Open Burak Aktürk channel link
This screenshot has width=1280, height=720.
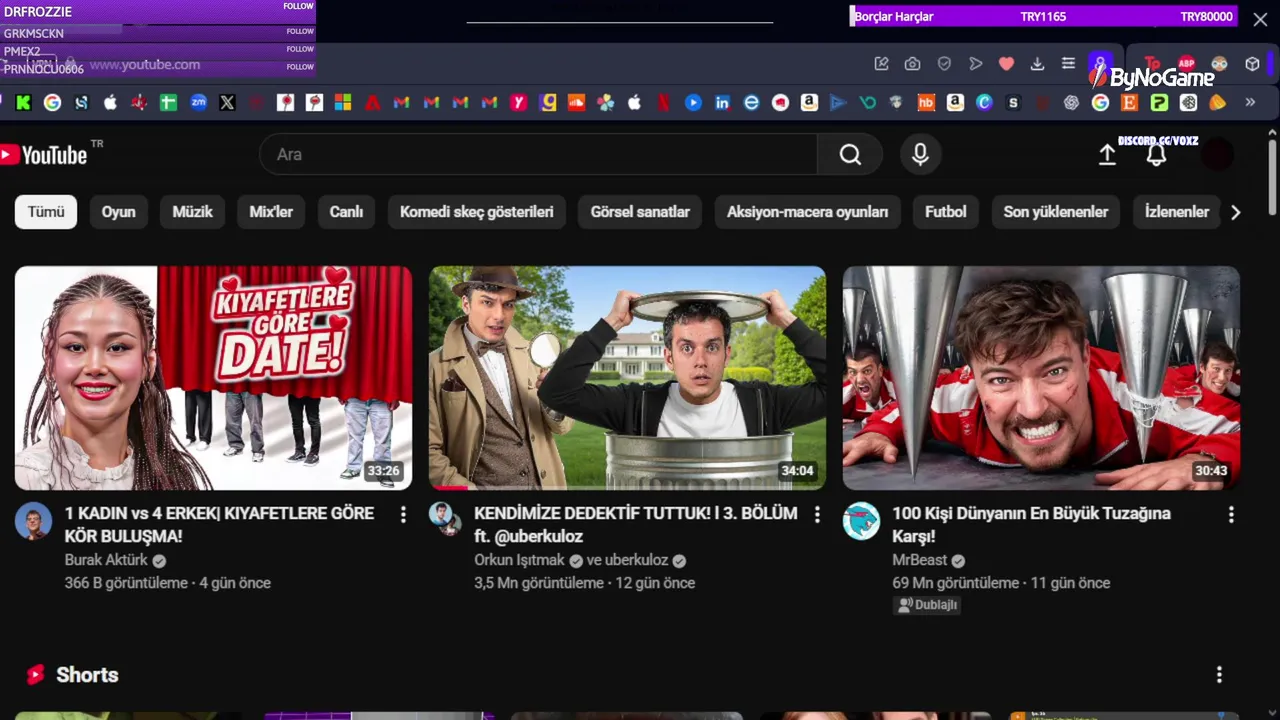coord(106,560)
